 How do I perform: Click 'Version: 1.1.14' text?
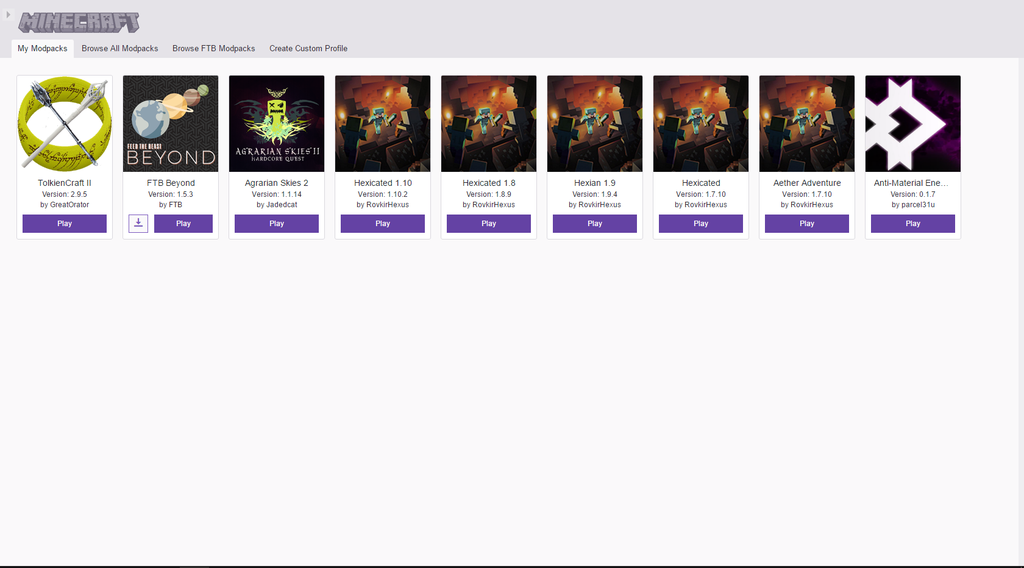(x=277, y=195)
